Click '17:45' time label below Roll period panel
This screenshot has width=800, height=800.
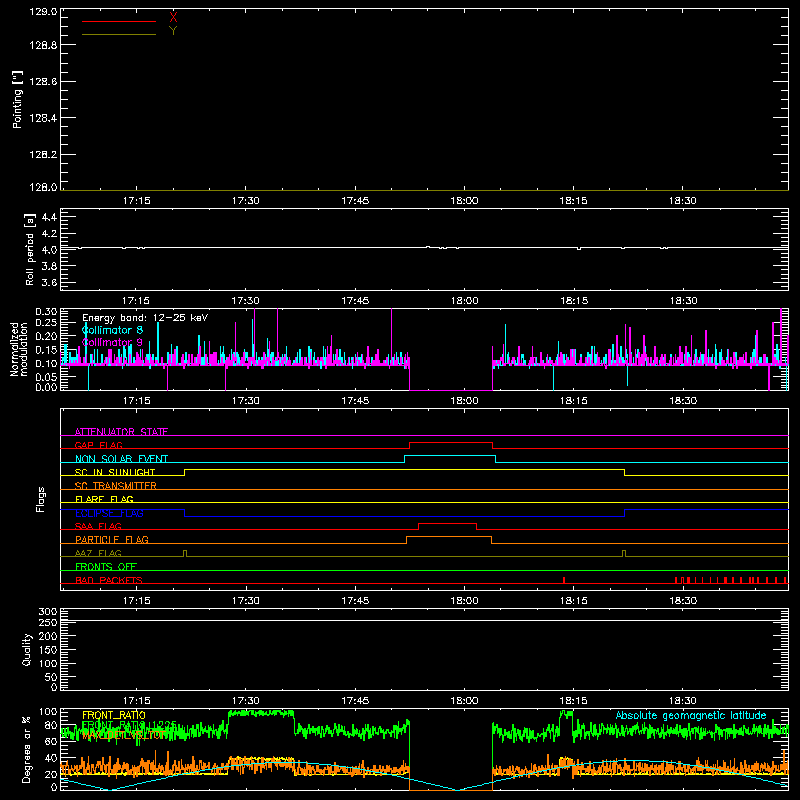(355, 301)
